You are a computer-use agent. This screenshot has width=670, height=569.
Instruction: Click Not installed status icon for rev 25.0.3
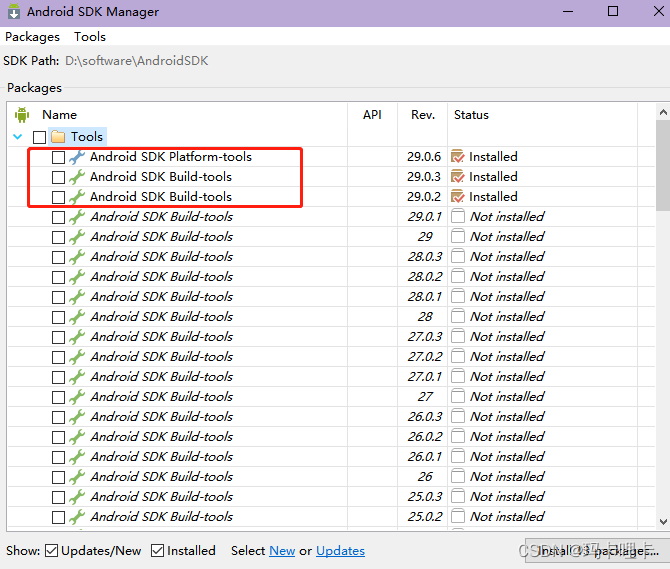pyautogui.click(x=458, y=496)
